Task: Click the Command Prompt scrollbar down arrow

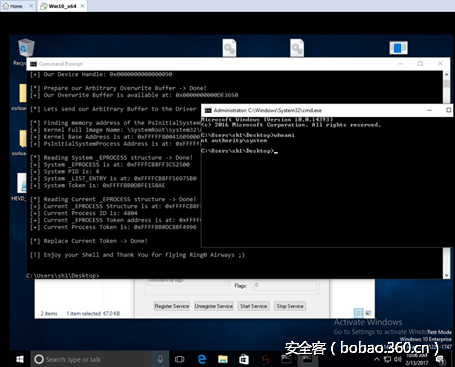Action: coord(446,275)
